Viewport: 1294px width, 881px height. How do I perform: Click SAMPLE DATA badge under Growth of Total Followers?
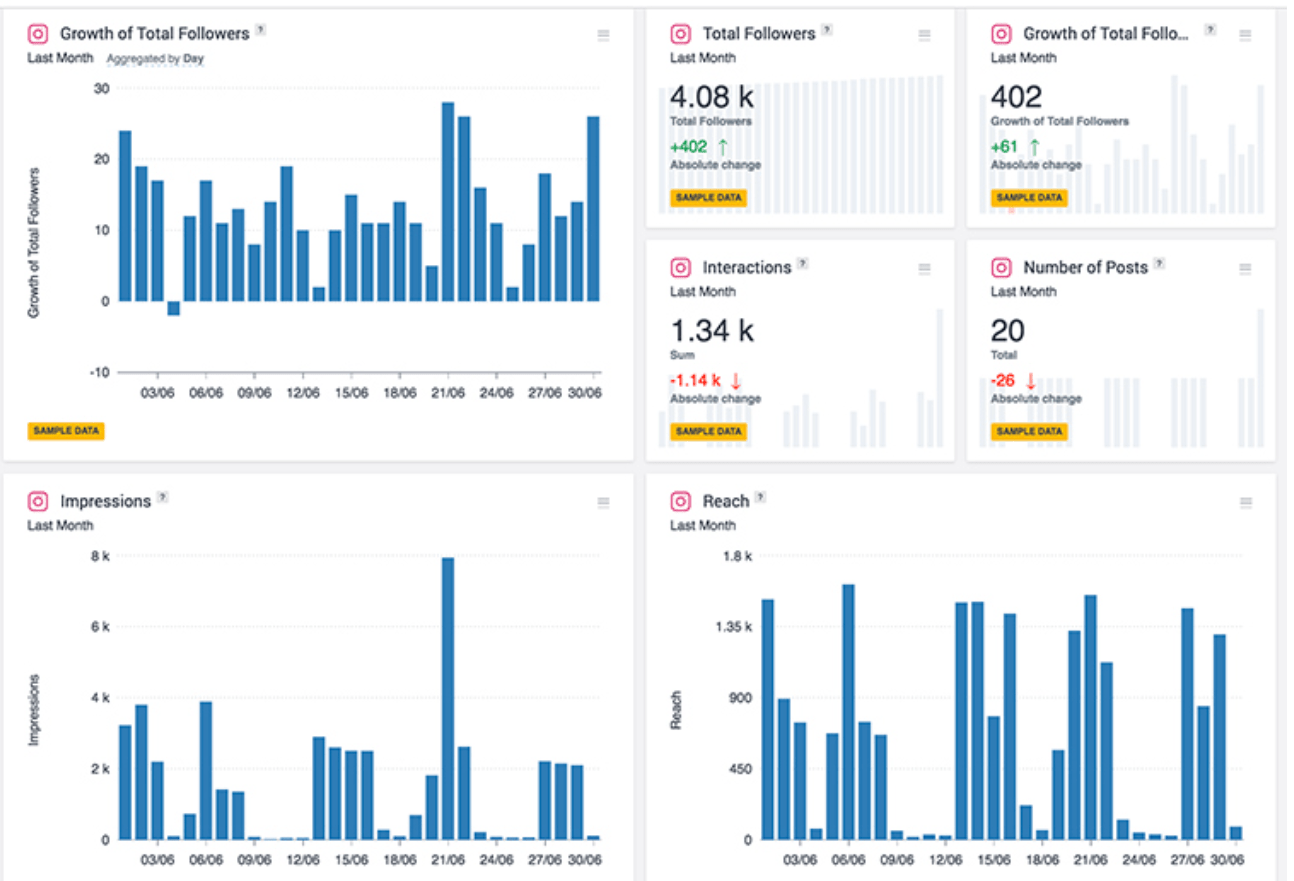66,430
